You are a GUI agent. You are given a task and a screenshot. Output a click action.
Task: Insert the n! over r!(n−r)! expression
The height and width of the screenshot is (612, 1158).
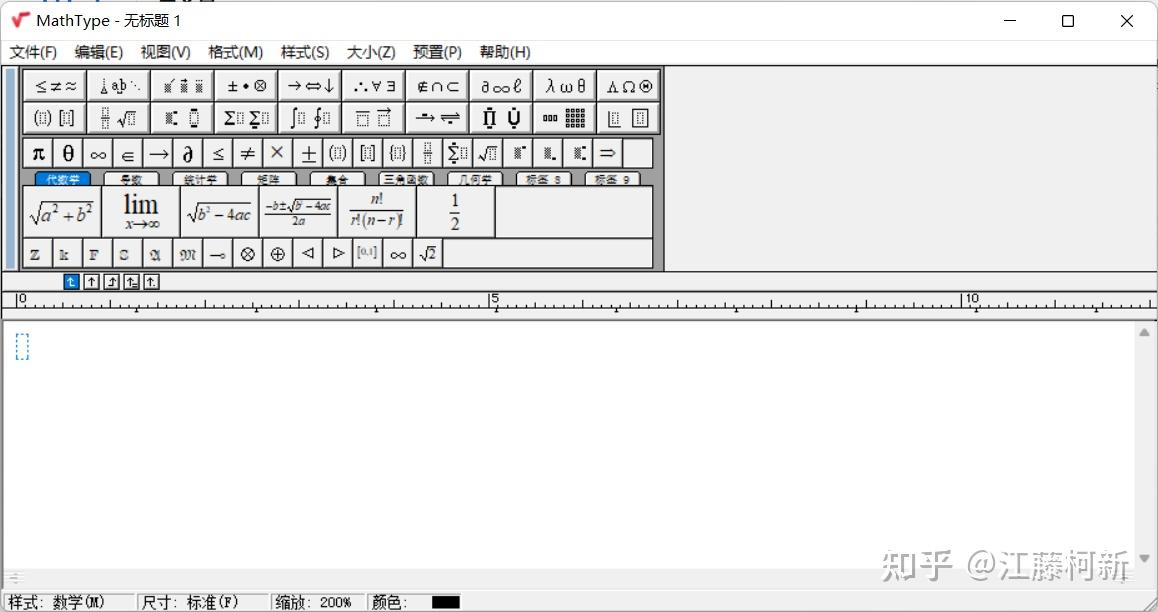(x=377, y=212)
